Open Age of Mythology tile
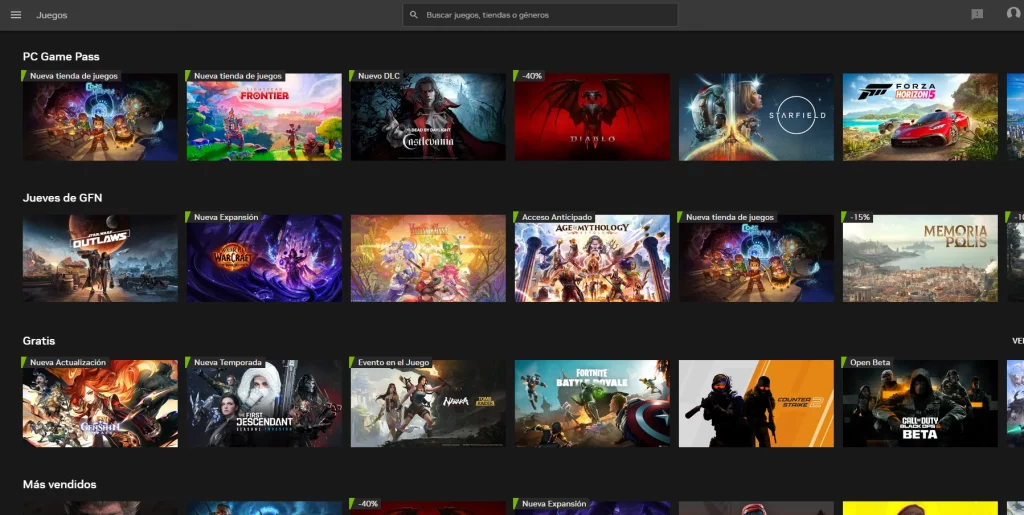 click(x=592, y=258)
